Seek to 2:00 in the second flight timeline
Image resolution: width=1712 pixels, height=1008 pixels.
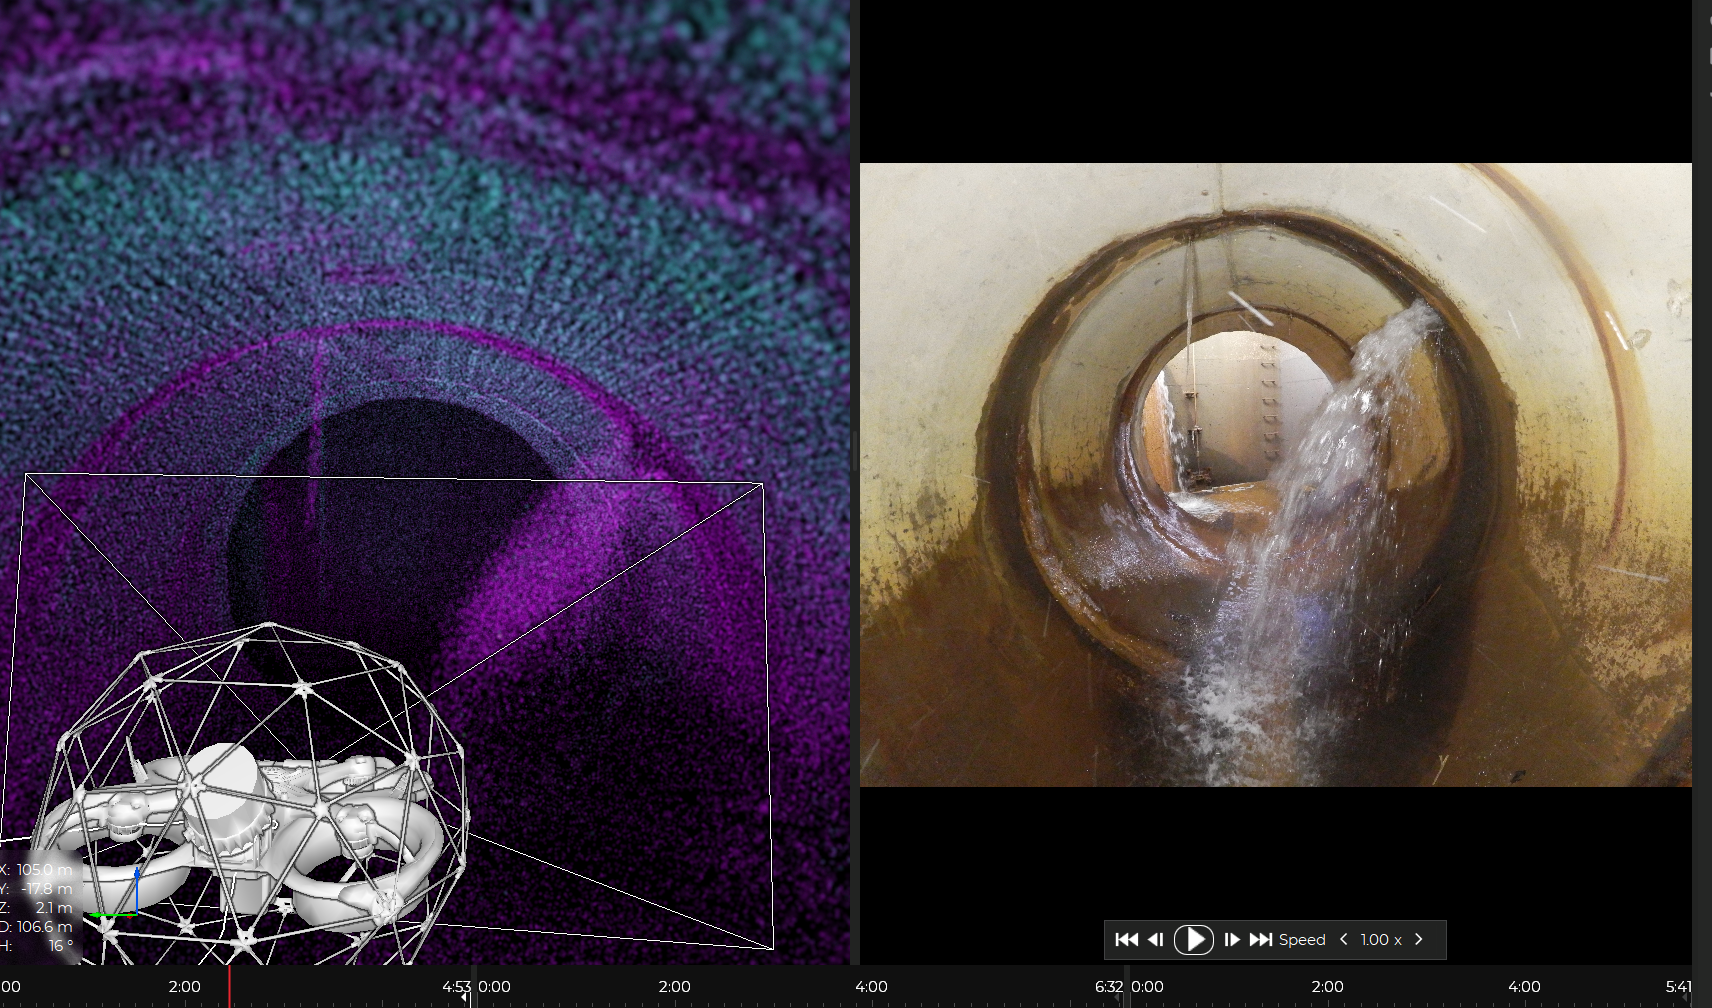pyautogui.click(x=674, y=987)
